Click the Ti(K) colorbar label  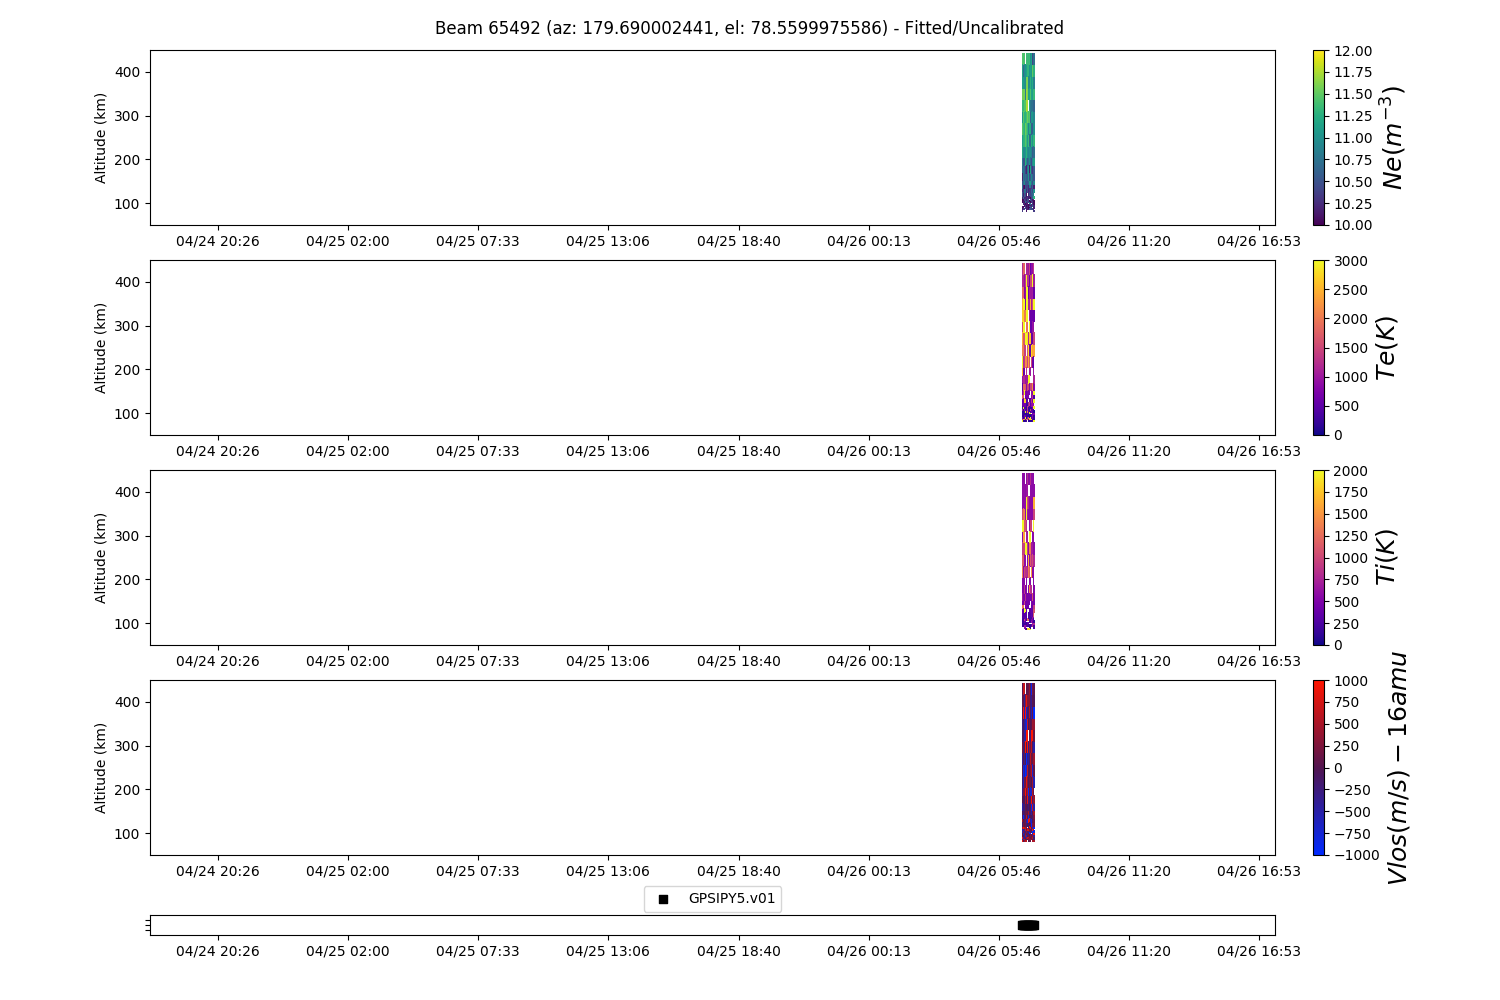point(1386,558)
